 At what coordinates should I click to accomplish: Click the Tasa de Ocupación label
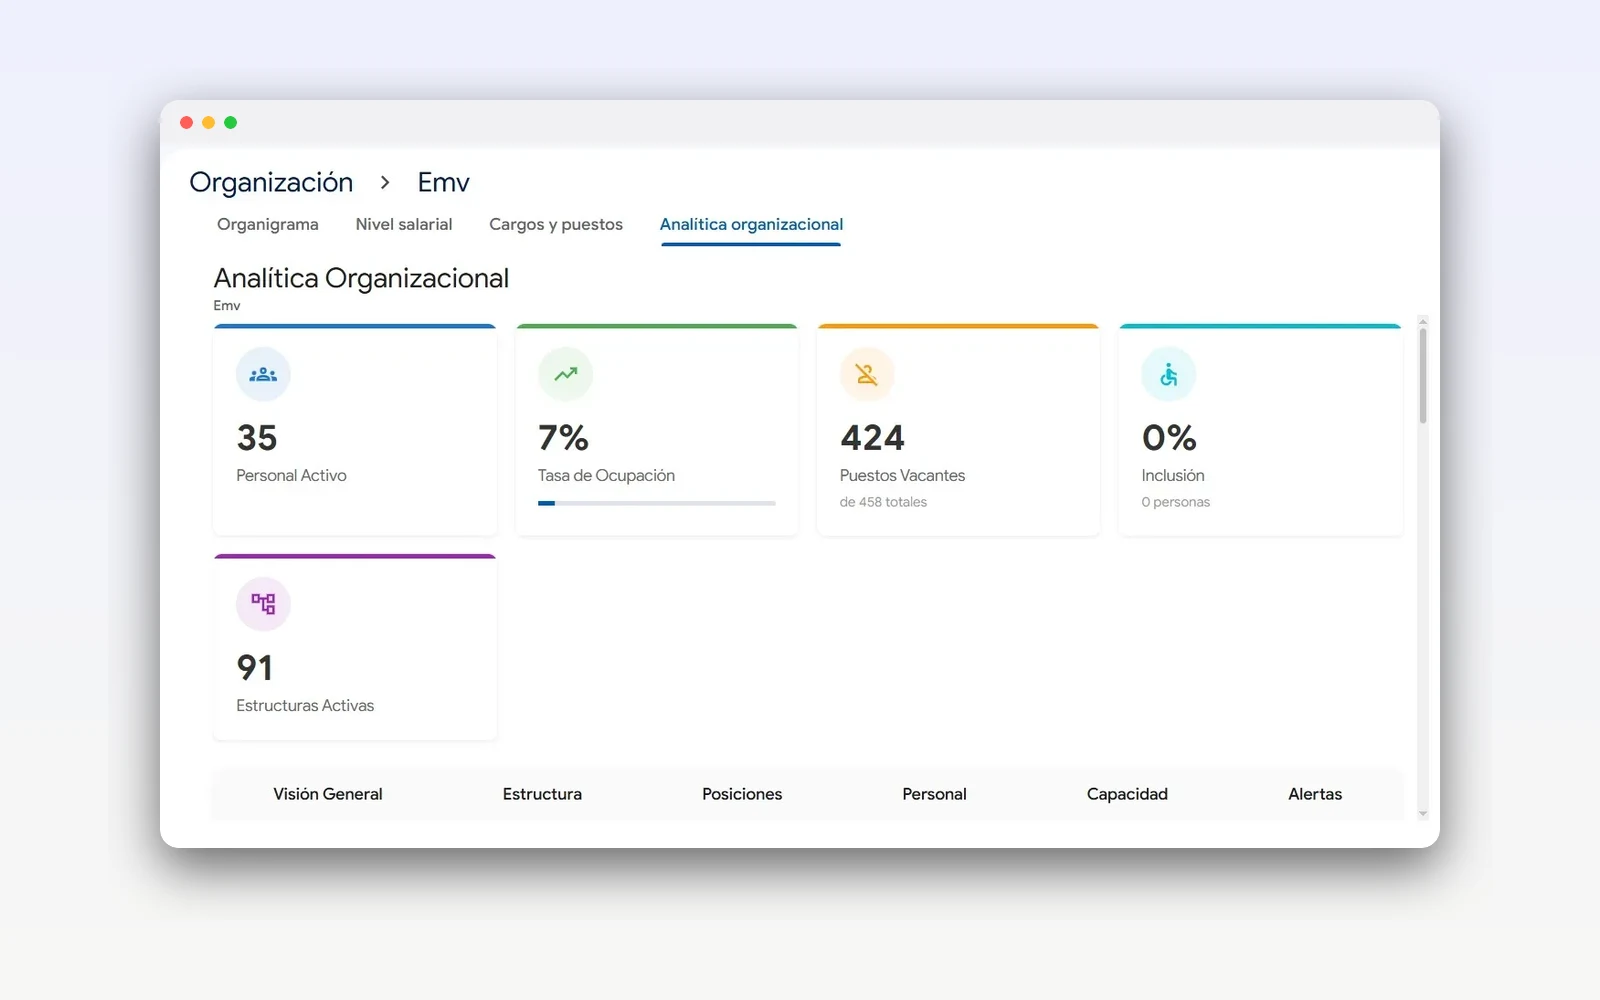click(606, 476)
